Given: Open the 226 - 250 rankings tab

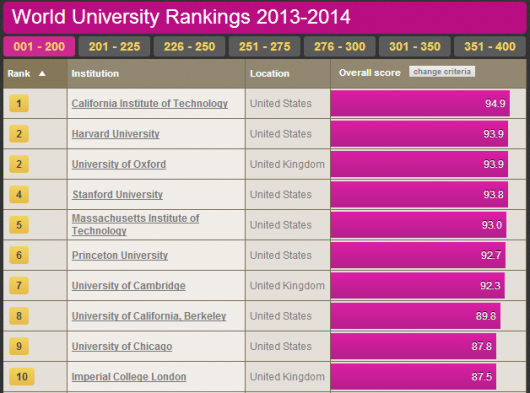Looking at the screenshot, I should [x=189, y=46].
